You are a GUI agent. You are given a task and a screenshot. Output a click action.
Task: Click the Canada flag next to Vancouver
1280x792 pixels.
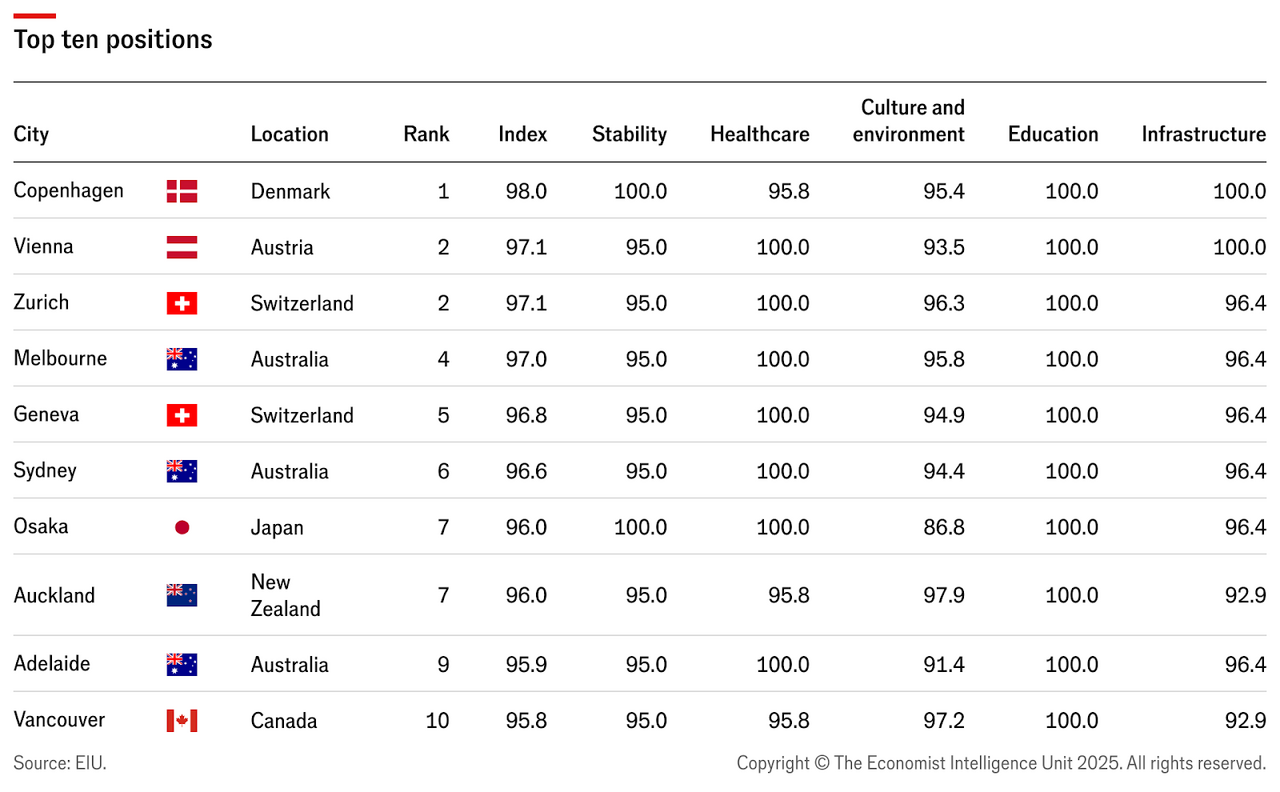click(182, 720)
